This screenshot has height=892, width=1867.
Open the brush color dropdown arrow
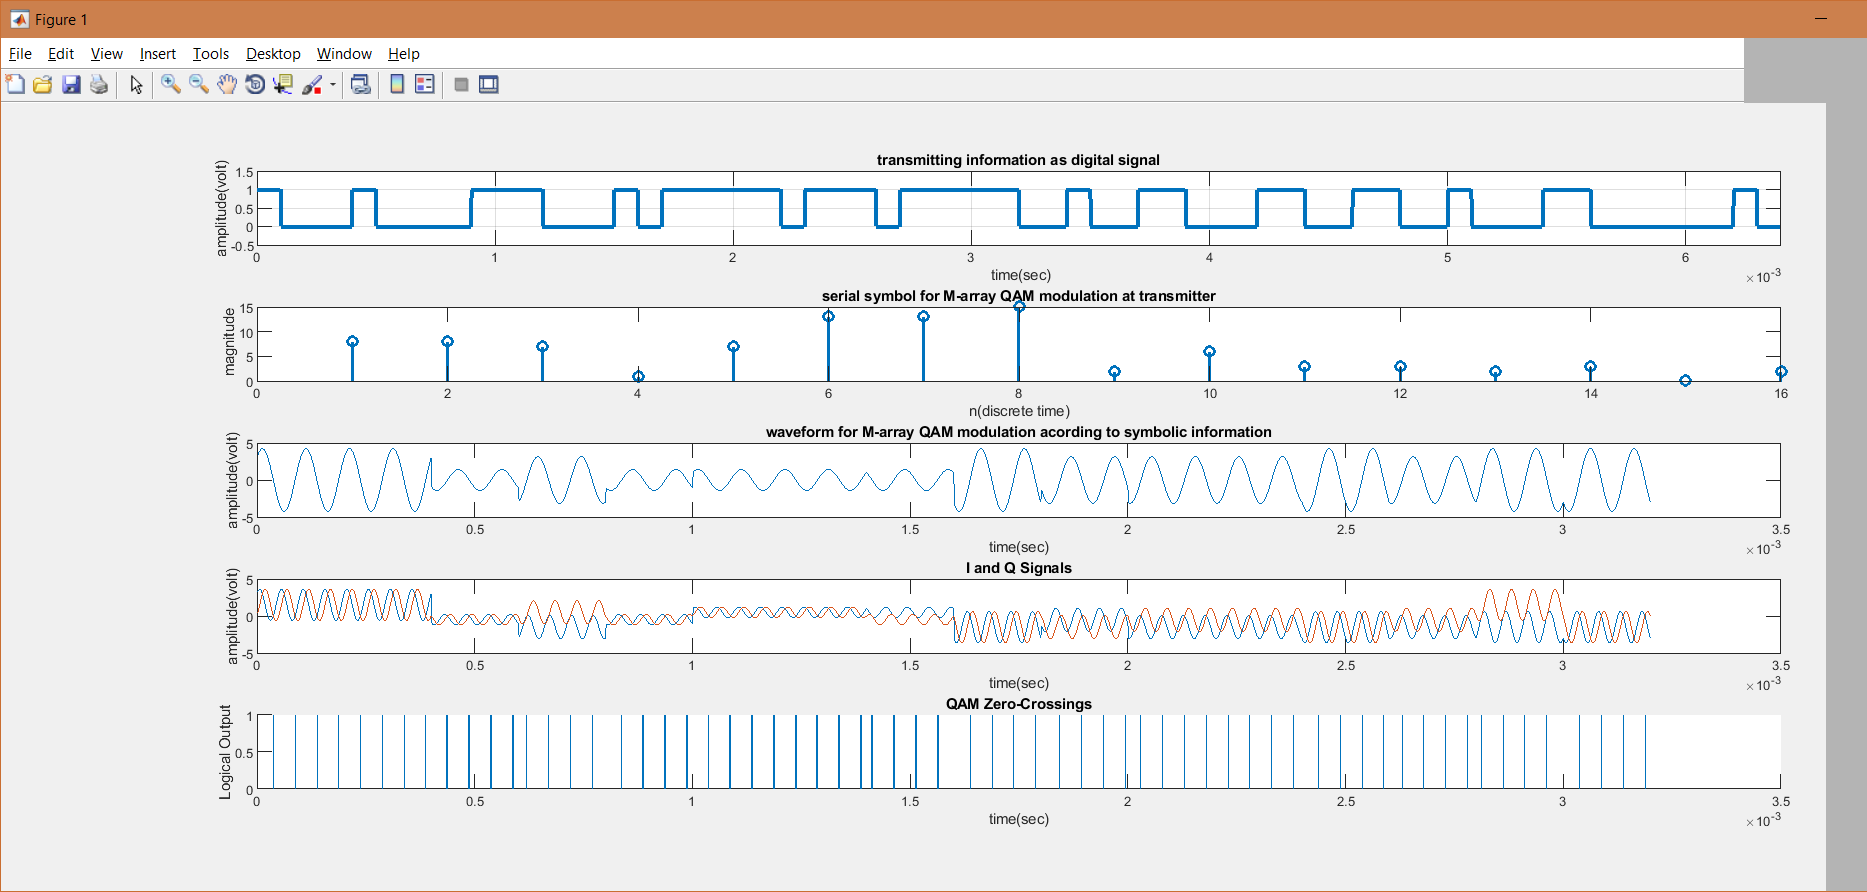coord(333,85)
